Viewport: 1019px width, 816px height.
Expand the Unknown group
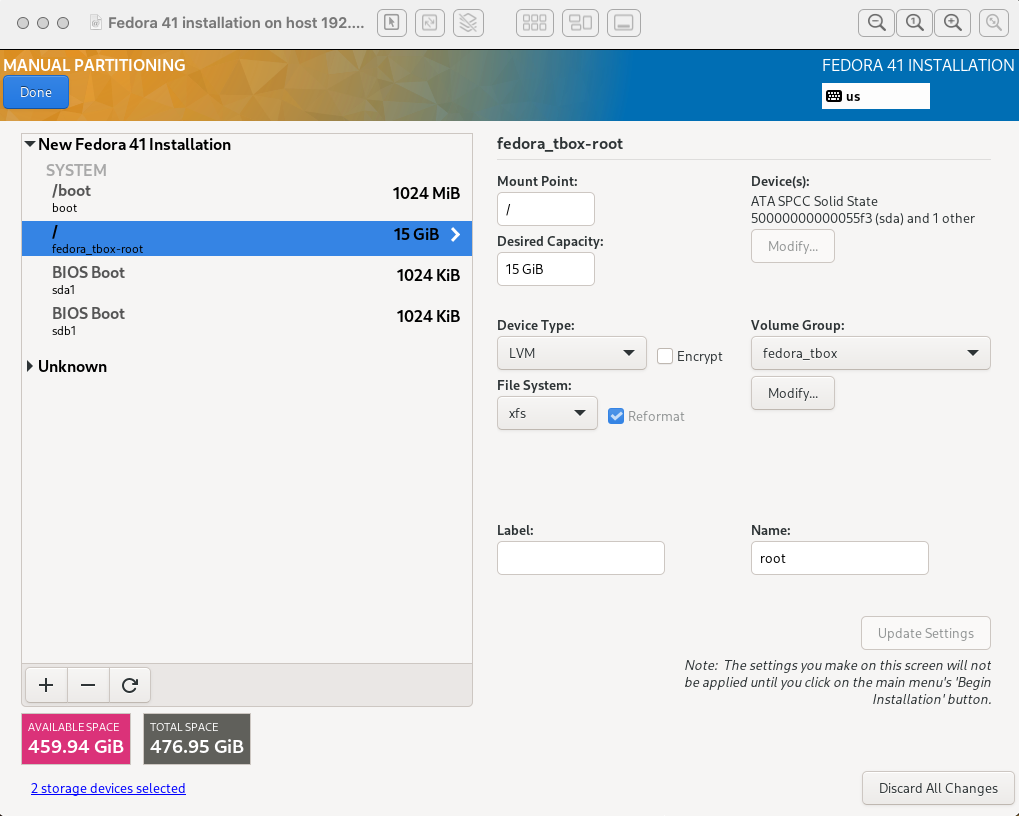pos(30,366)
